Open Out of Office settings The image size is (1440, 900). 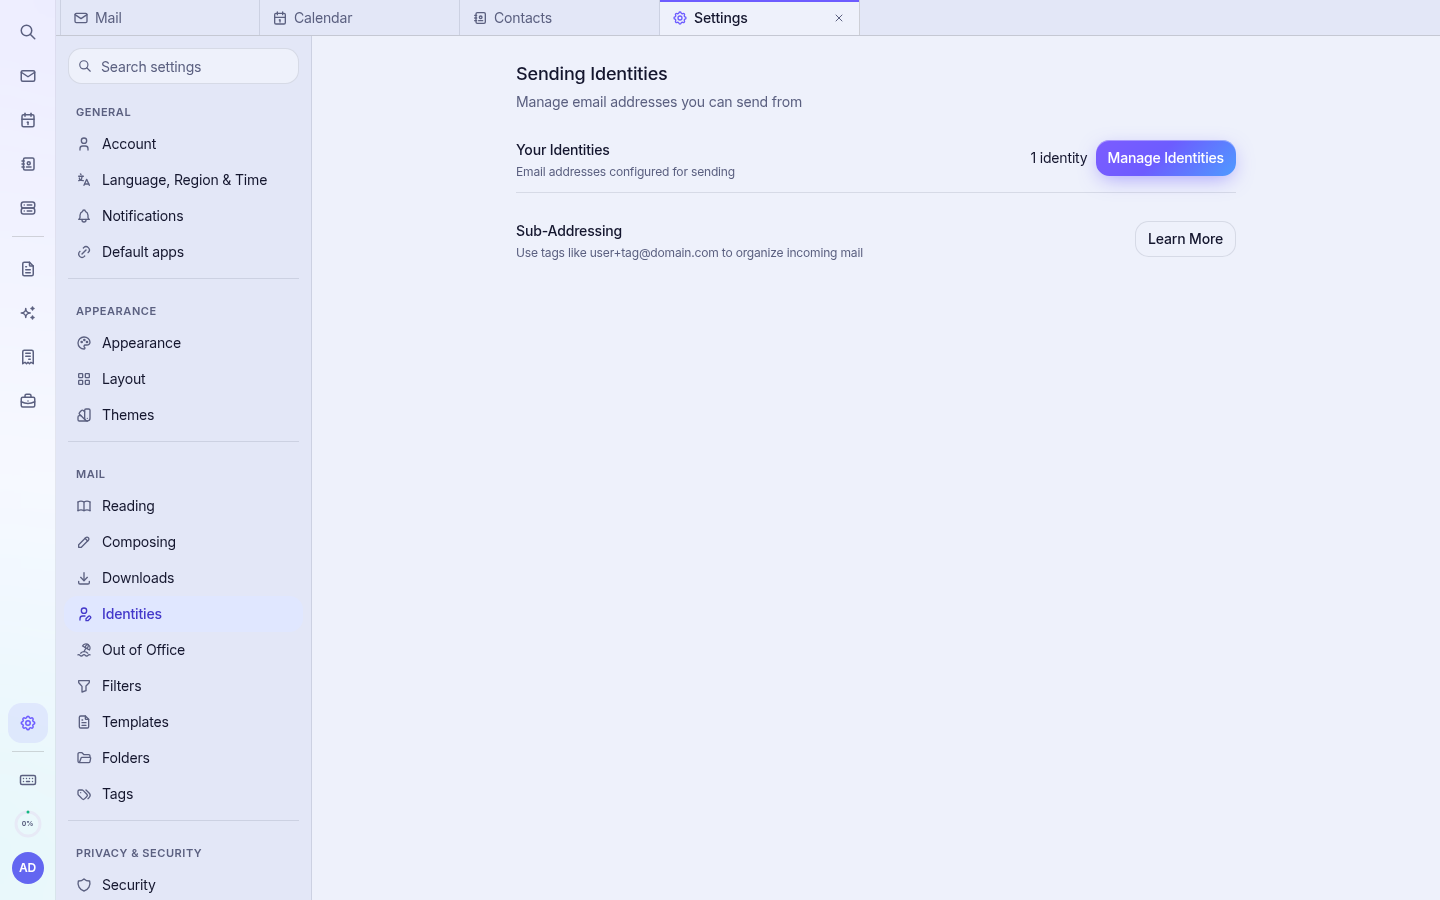[x=184, y=650]
